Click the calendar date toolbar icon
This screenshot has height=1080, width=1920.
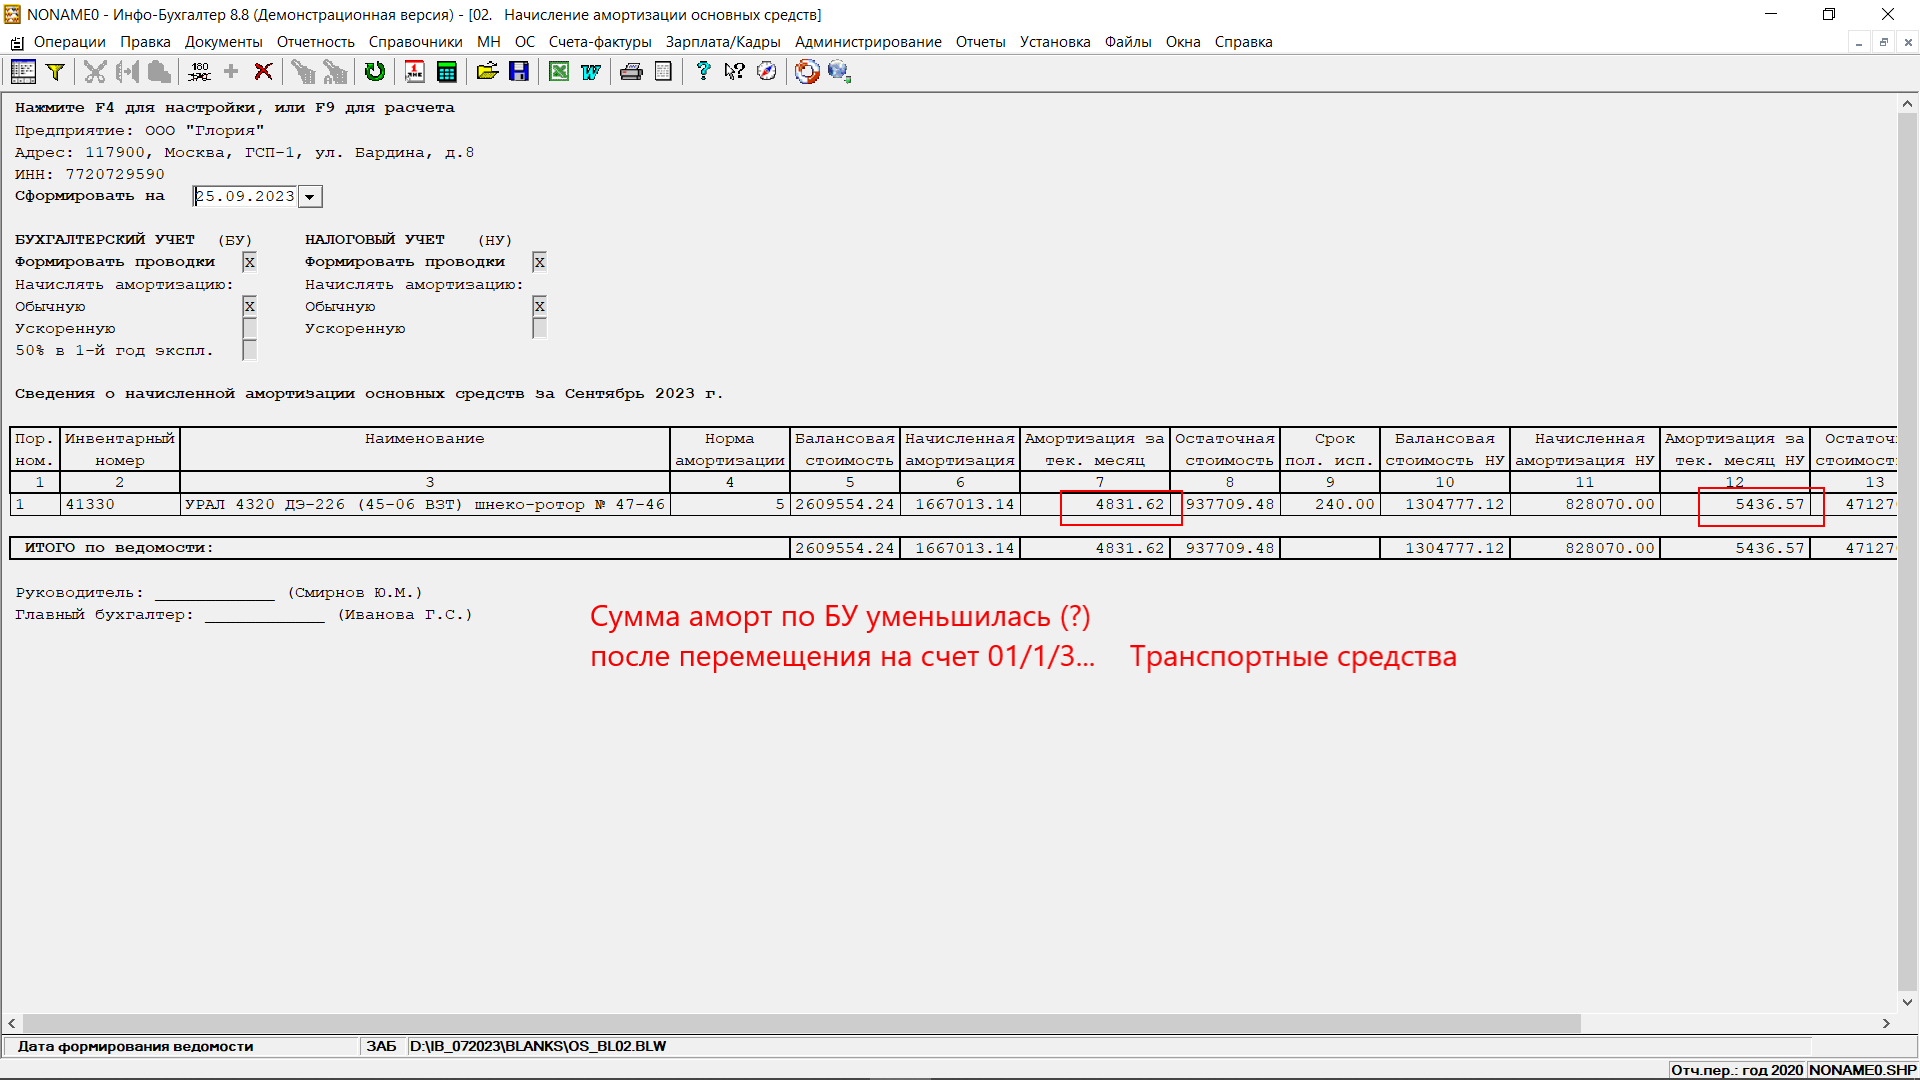(x=415, y=71)
